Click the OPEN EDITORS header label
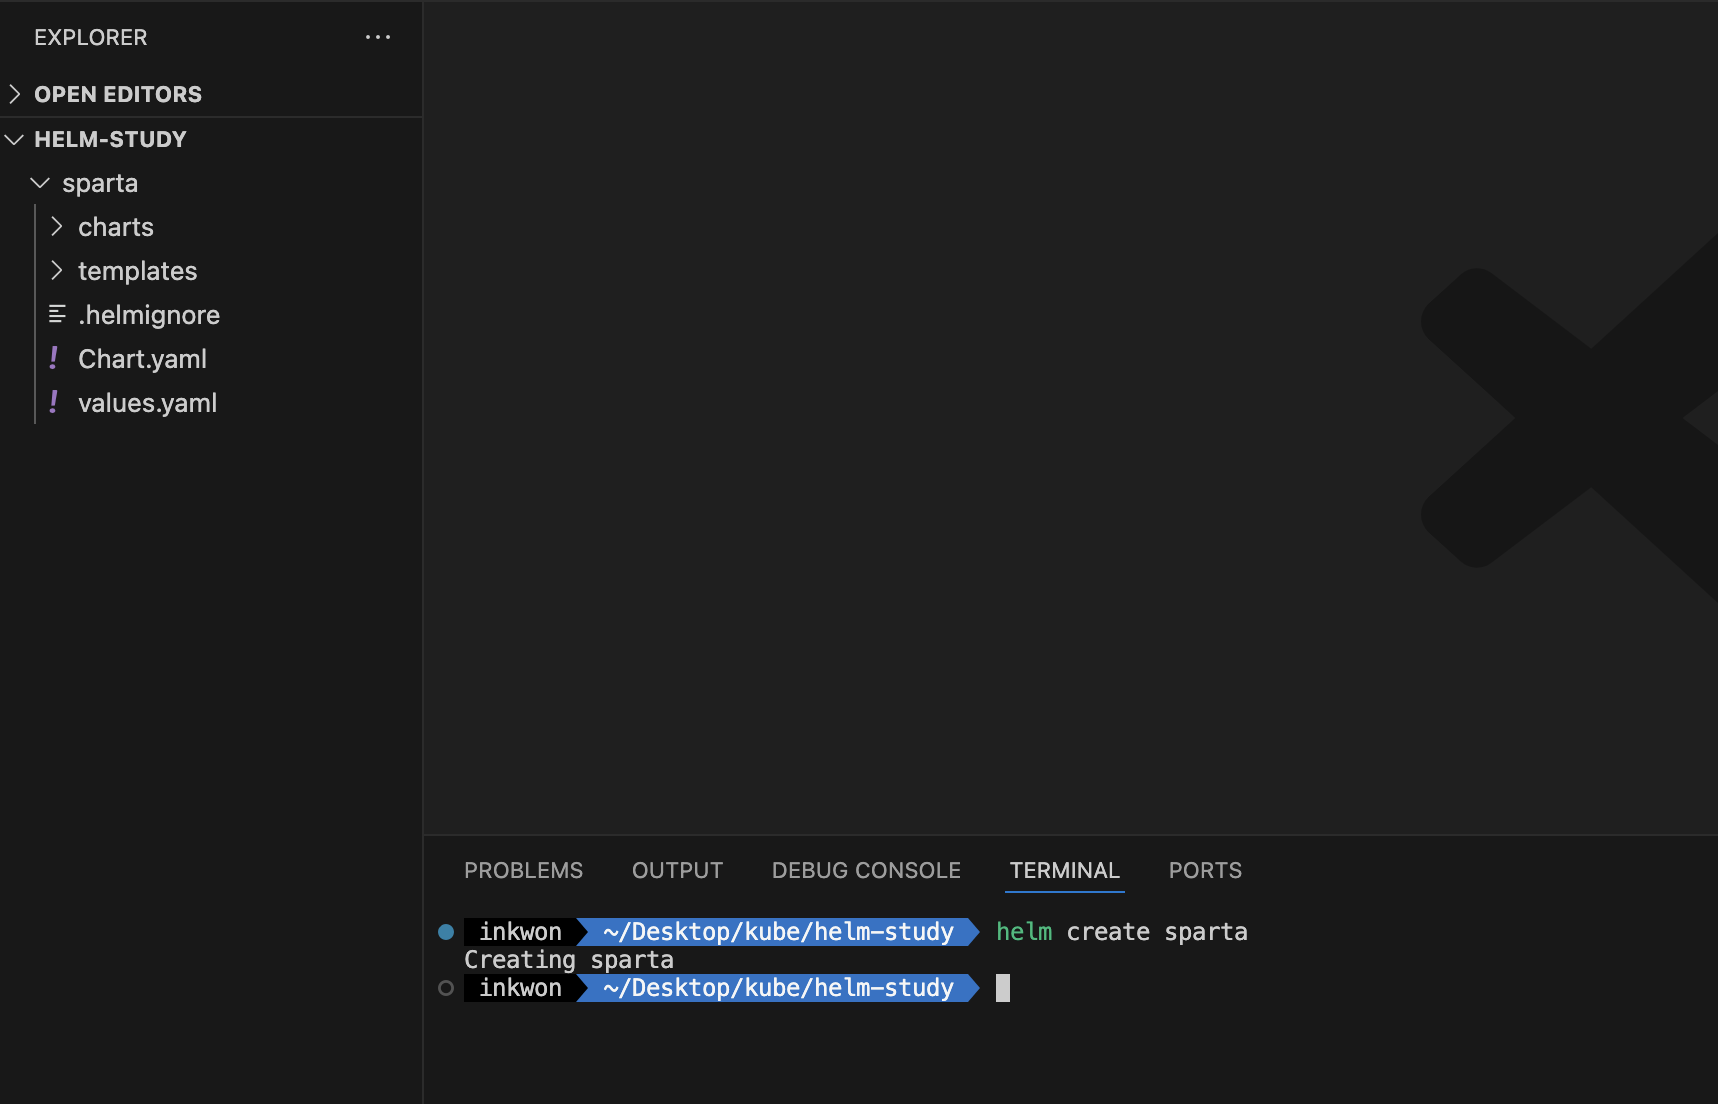1718x1104 pixels. coord(118,94)
